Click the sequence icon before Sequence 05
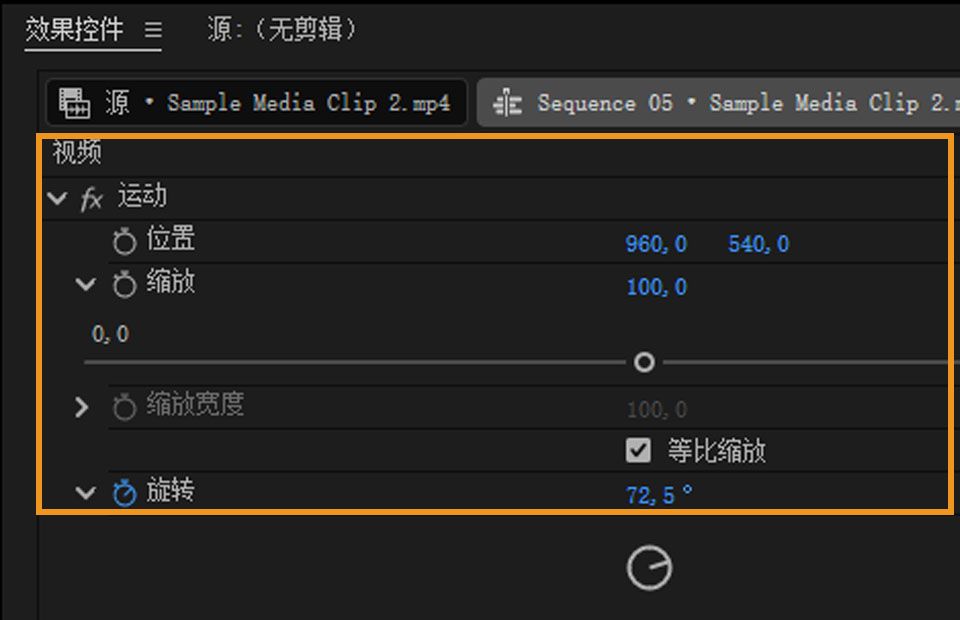The image size is (960, 620). pyautogui.click(x=508, y=102)
